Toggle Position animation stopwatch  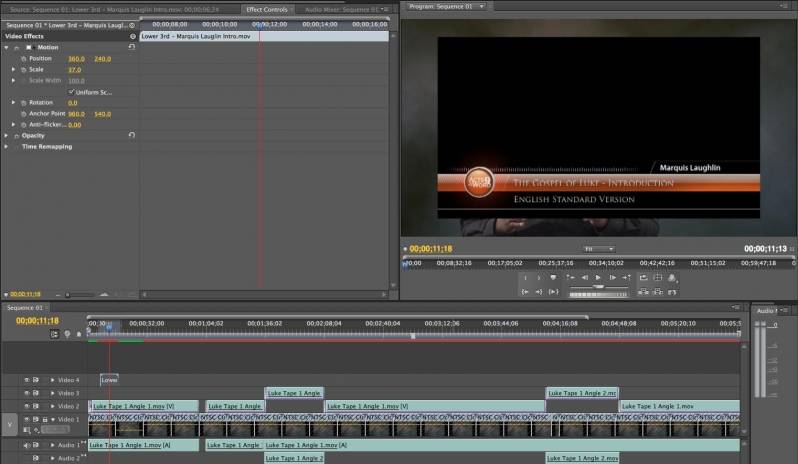click(22, 59)
